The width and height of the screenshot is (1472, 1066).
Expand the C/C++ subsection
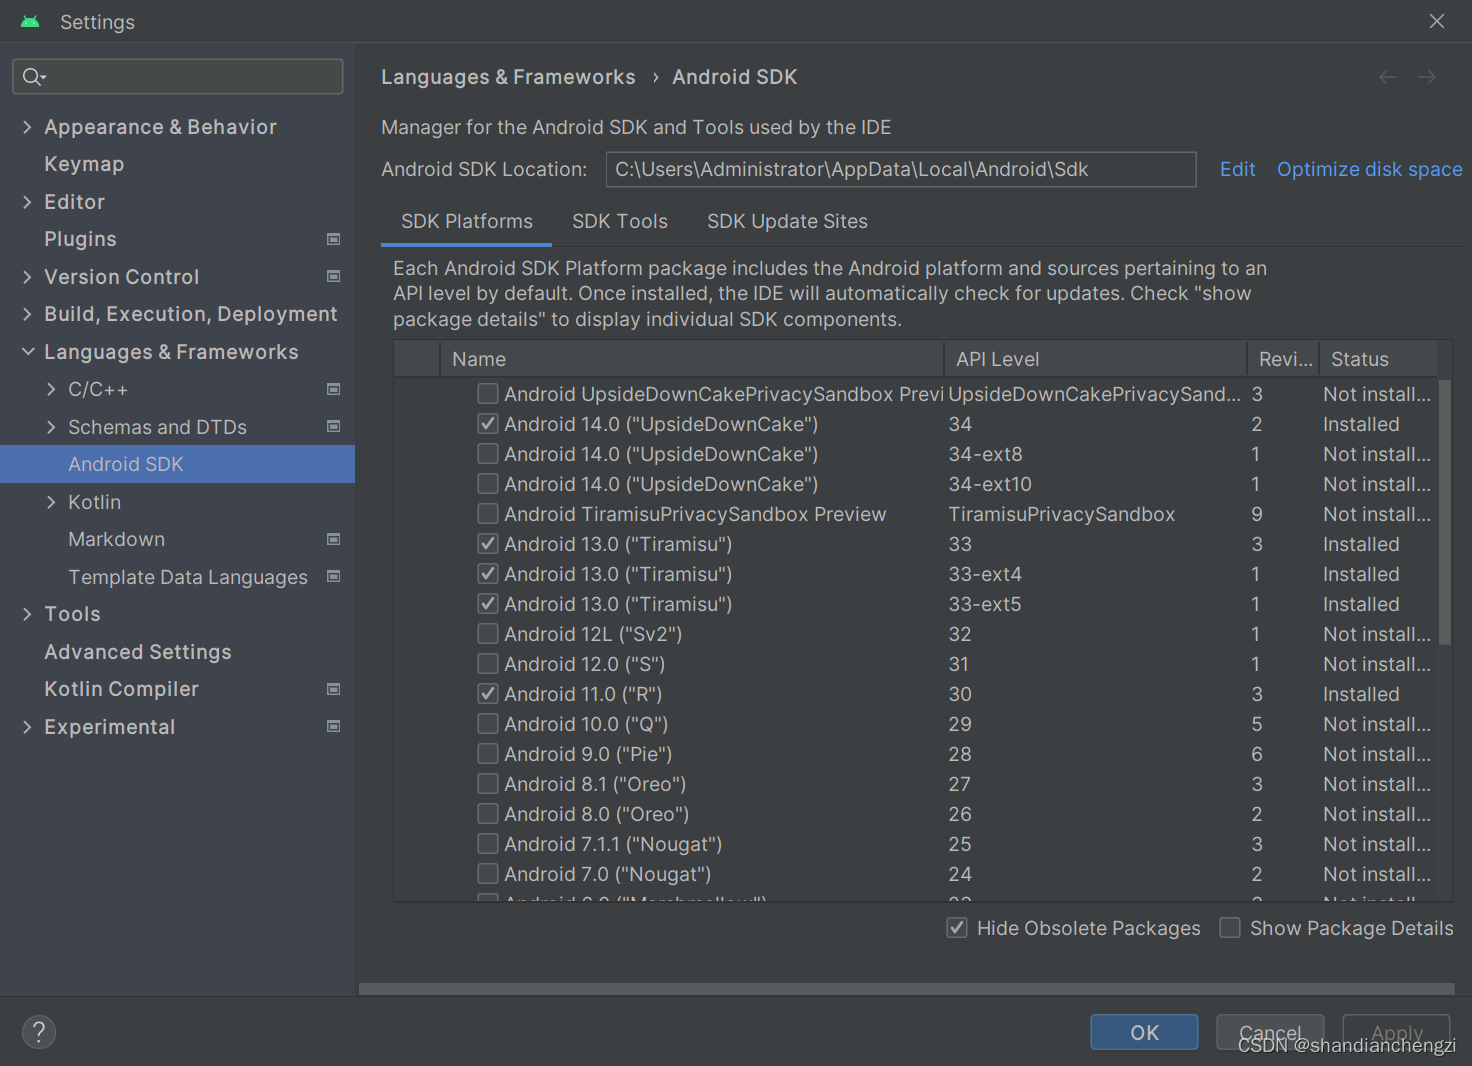[51, 389]
